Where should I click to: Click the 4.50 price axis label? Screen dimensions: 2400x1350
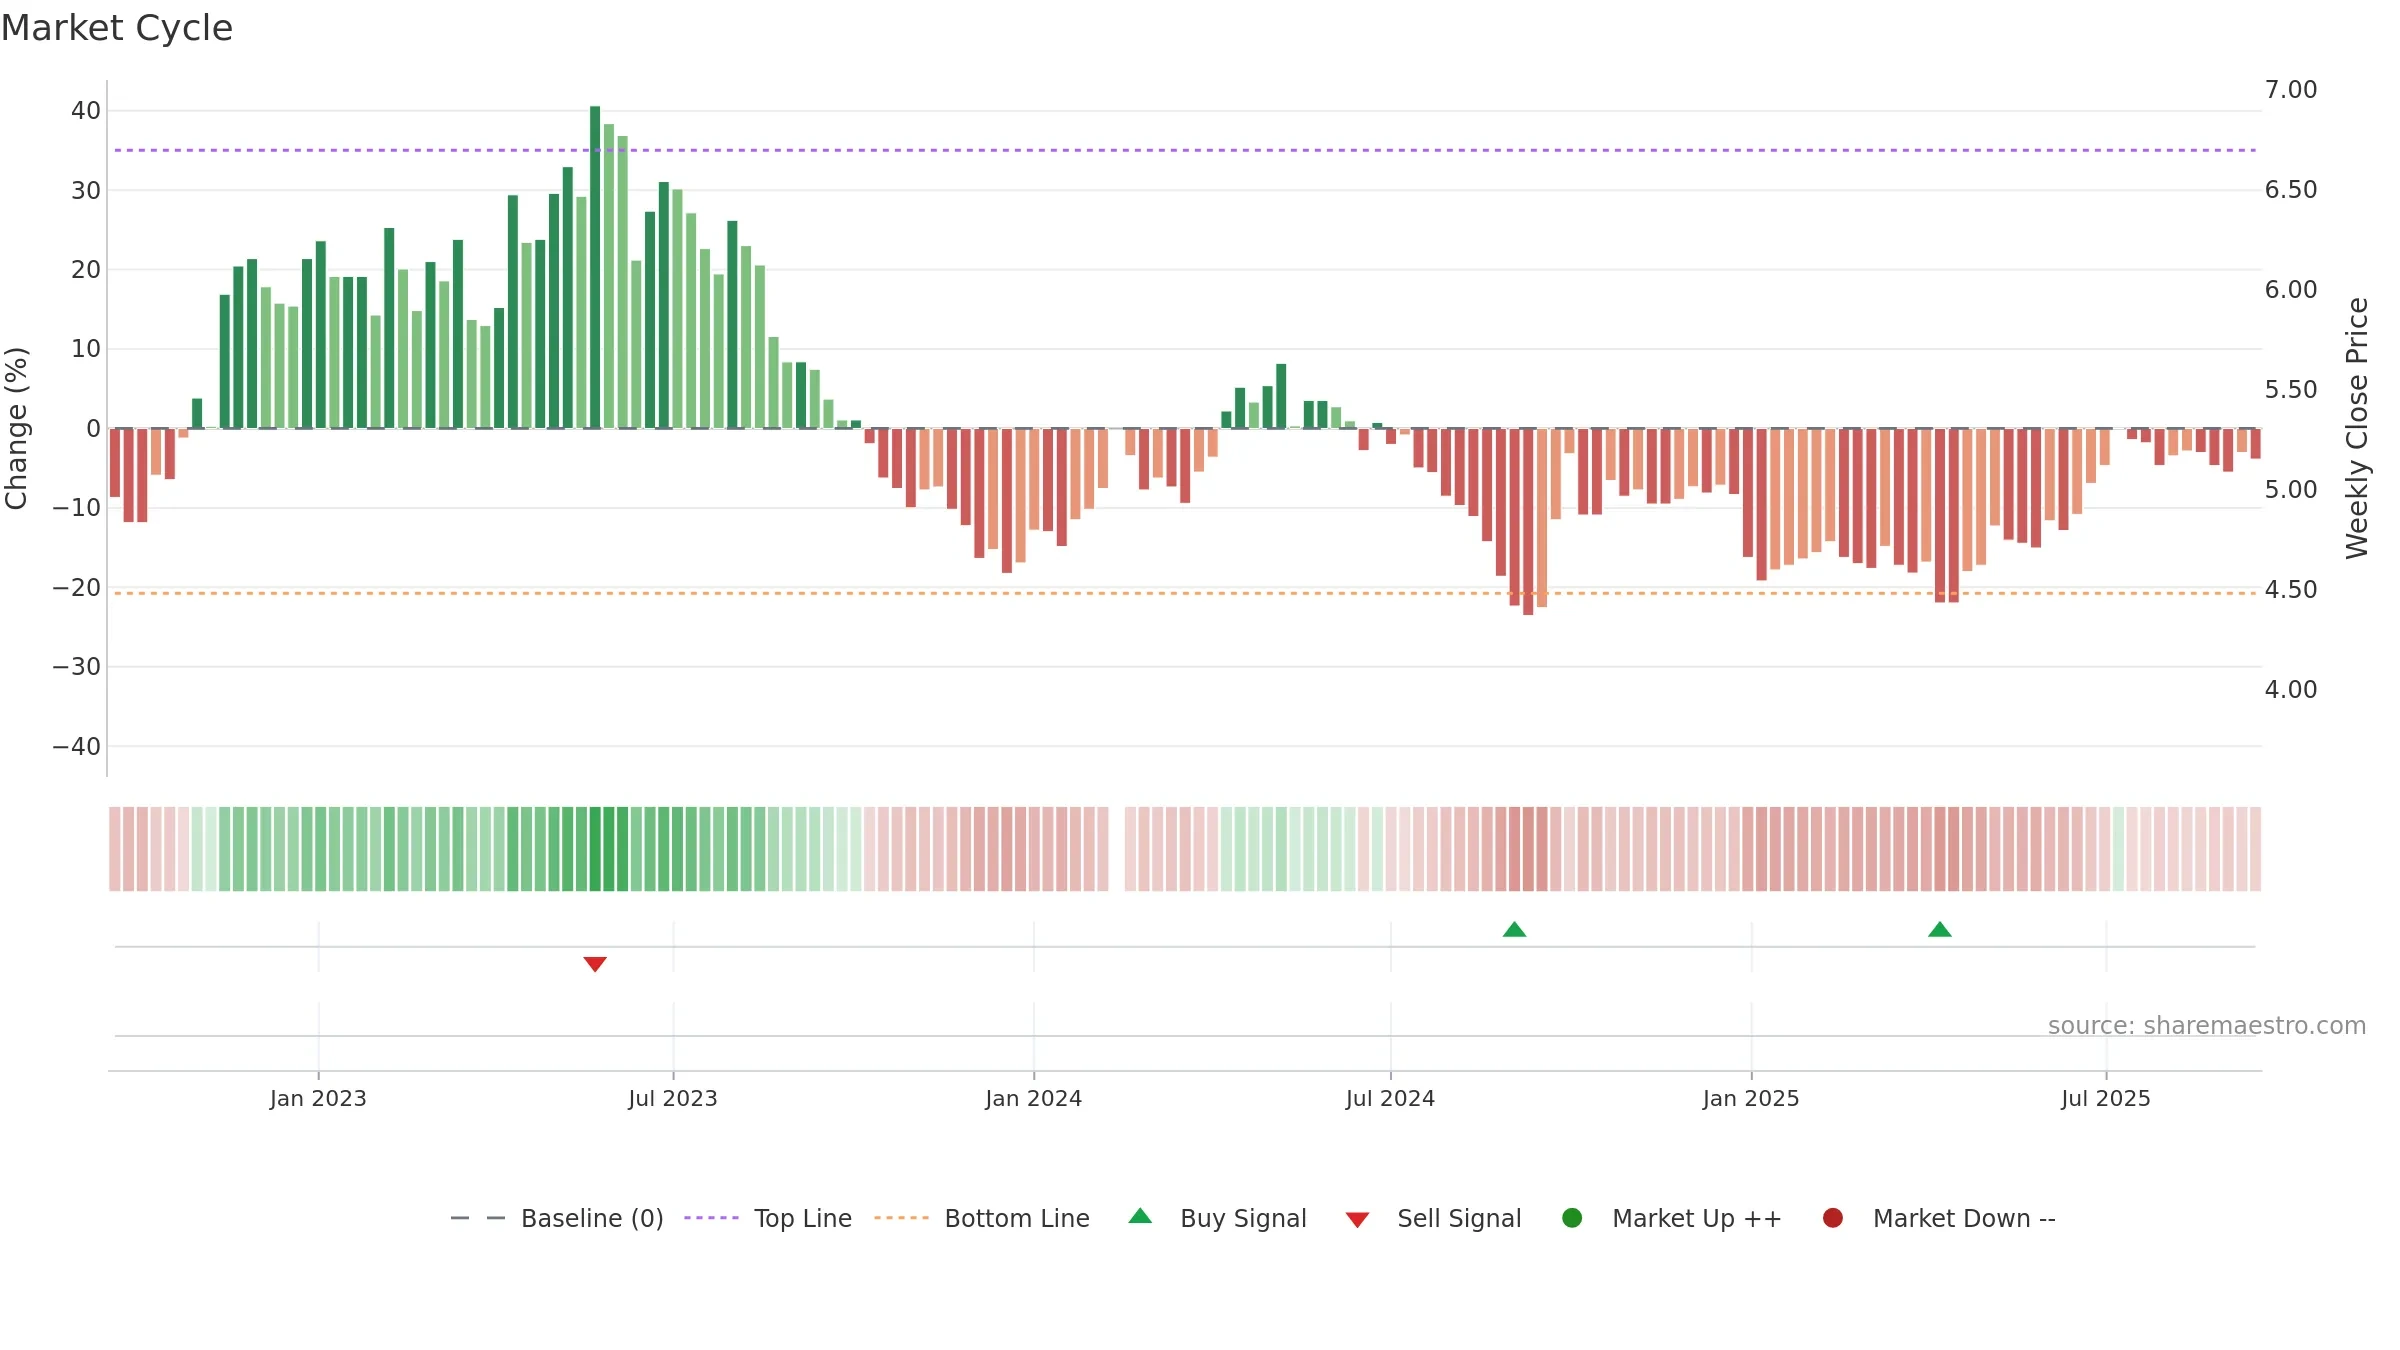click(2291, 590)
